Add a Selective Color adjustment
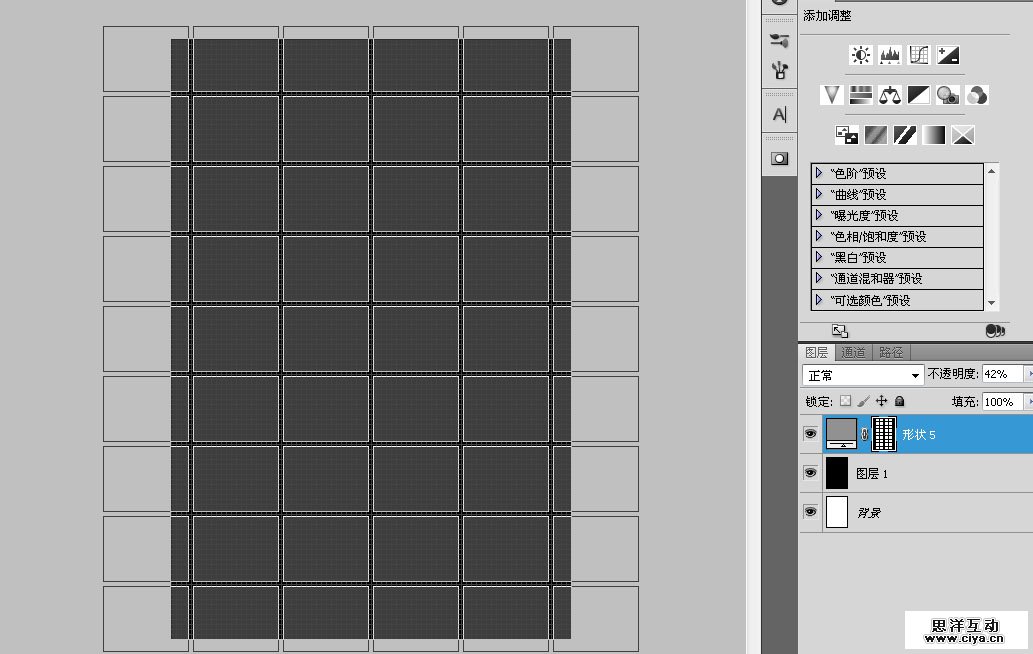The image size is (1033, 654). (x=963, y=135)
